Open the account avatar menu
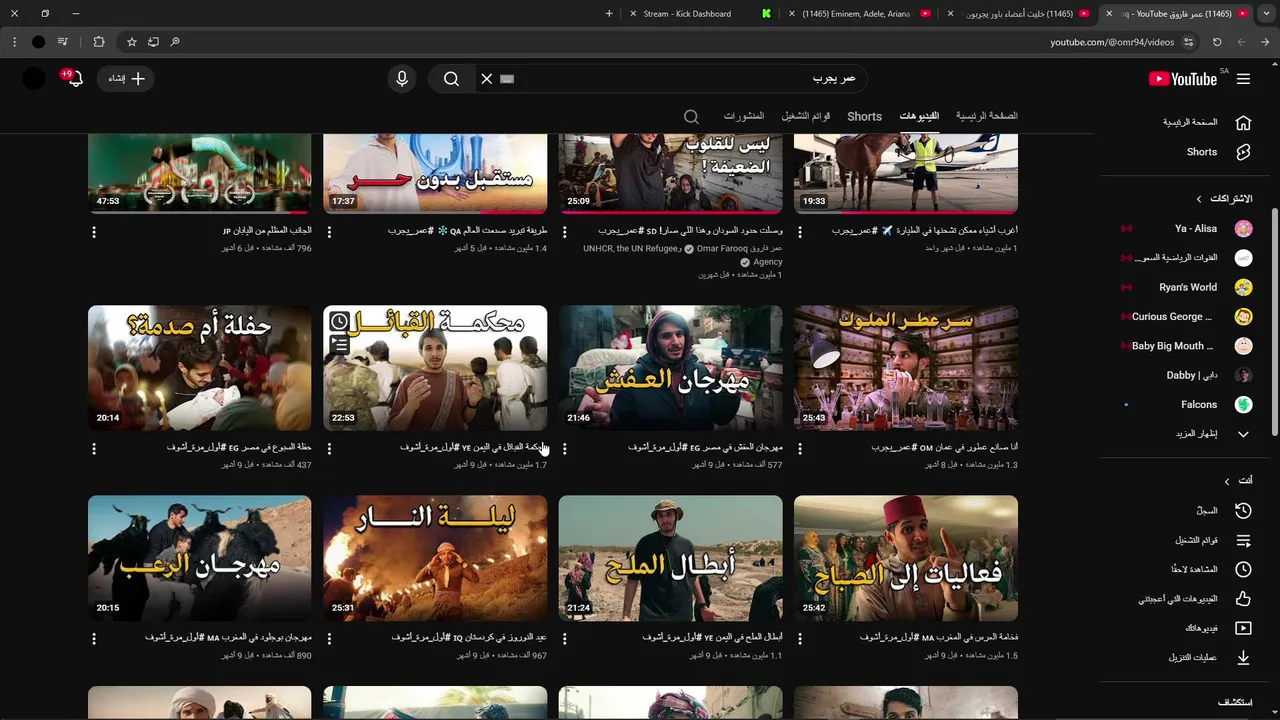This screenshot has height=720, width=1280. point(34,79)
